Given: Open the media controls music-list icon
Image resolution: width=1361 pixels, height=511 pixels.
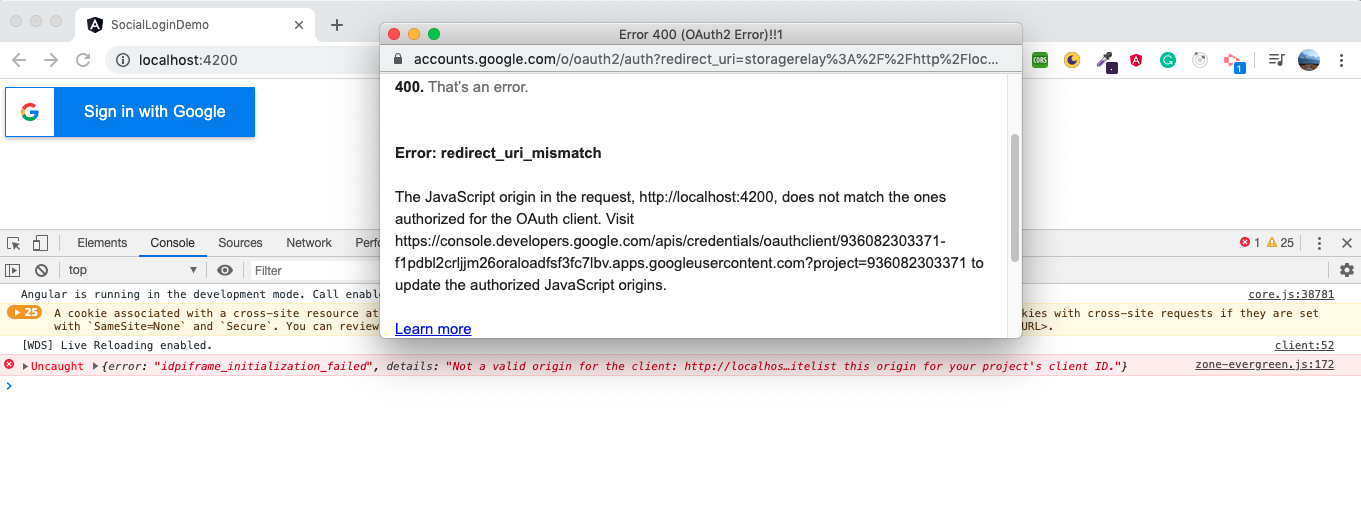Looking at the screenshot, I should tap(1276, 60).
